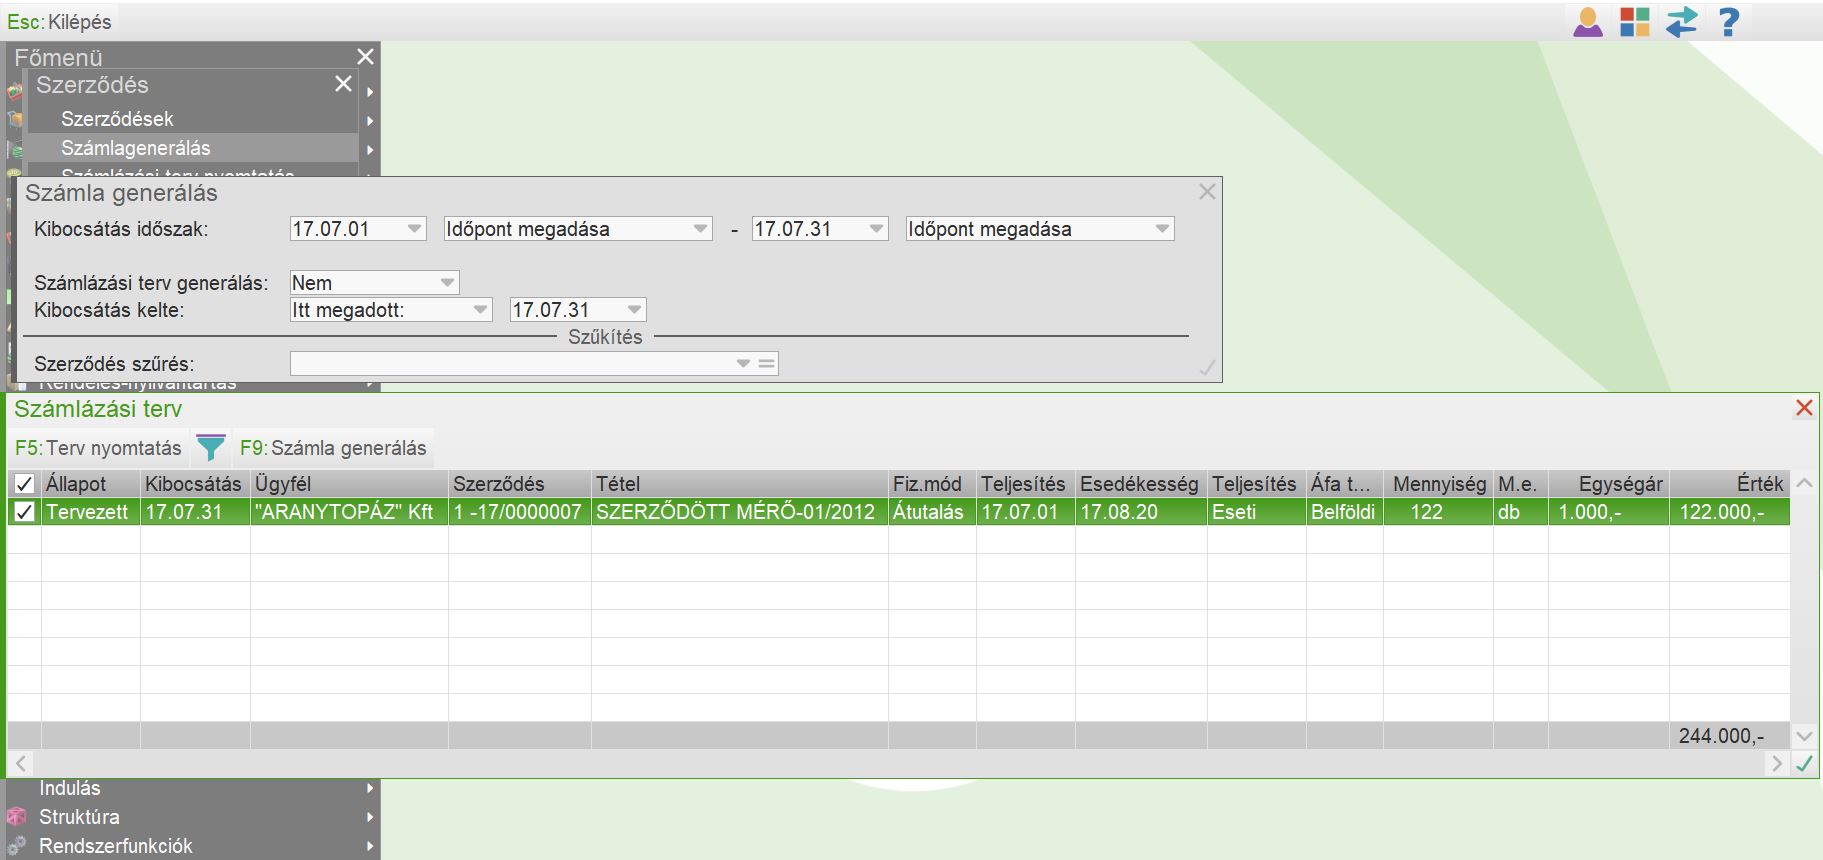Open the funnel filter in Számlázási terv
The image size is (1823, 860).
pos(210,448)
